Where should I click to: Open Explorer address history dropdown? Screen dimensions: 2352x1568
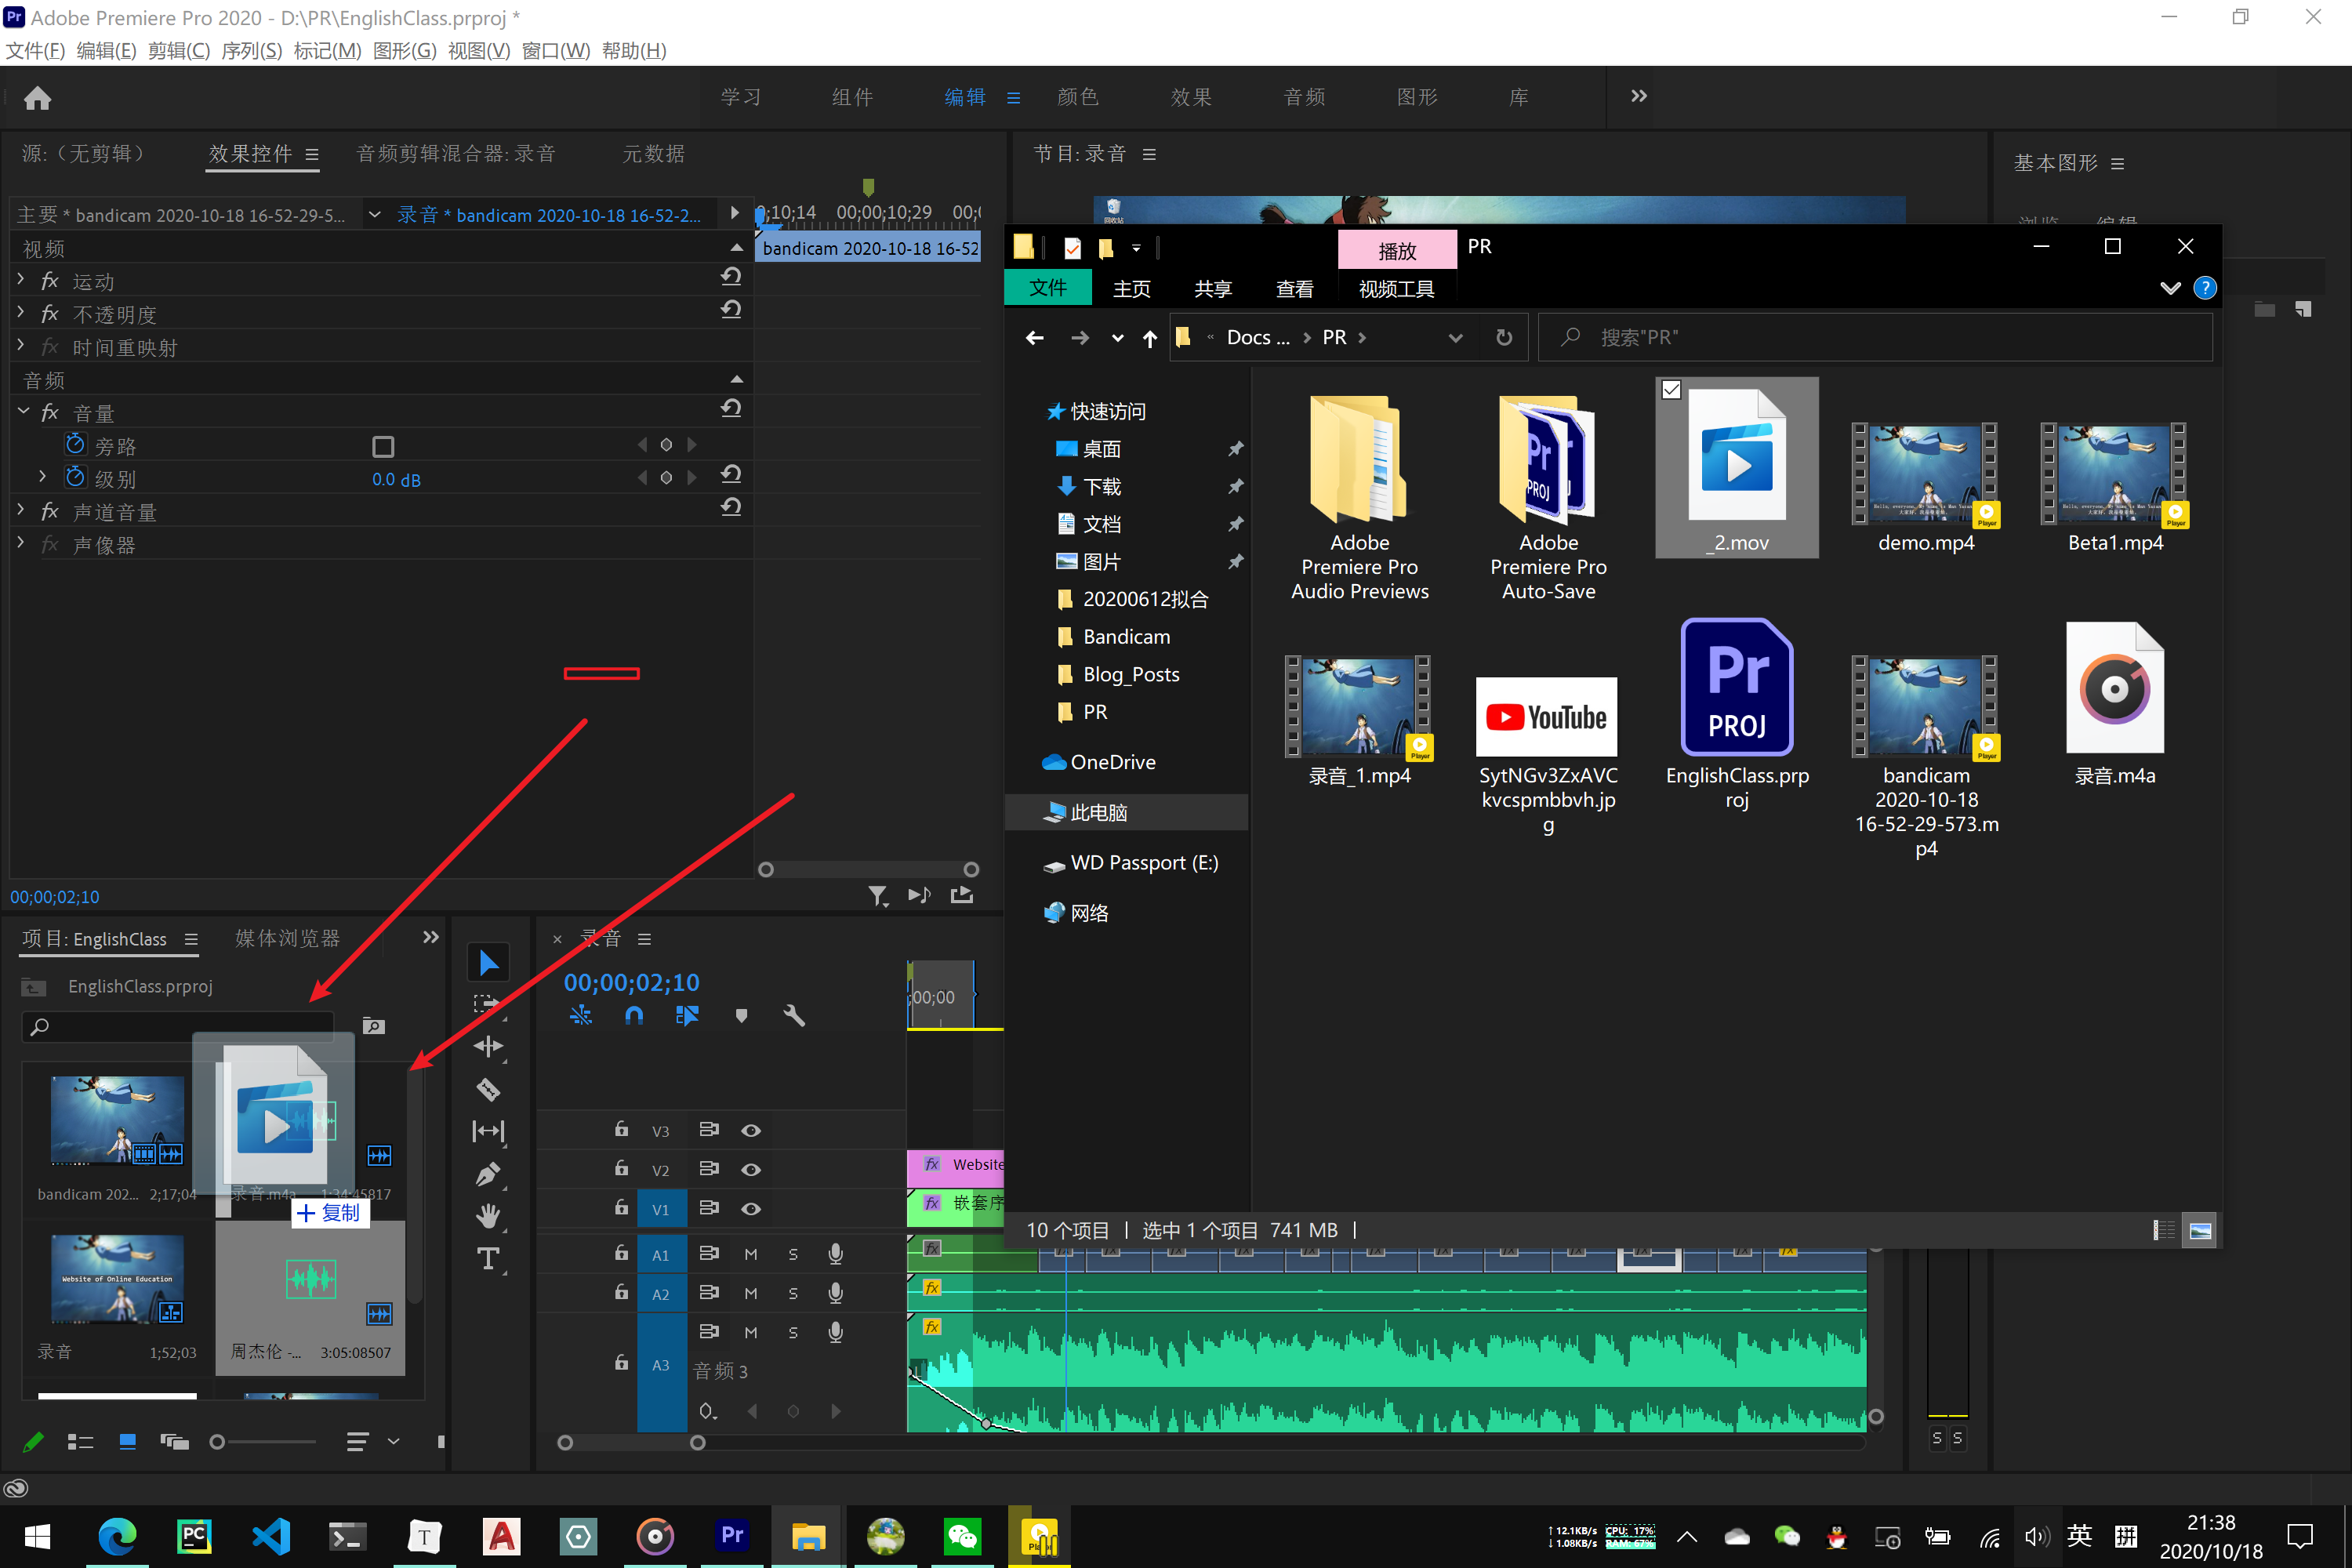coord(1455,338)
